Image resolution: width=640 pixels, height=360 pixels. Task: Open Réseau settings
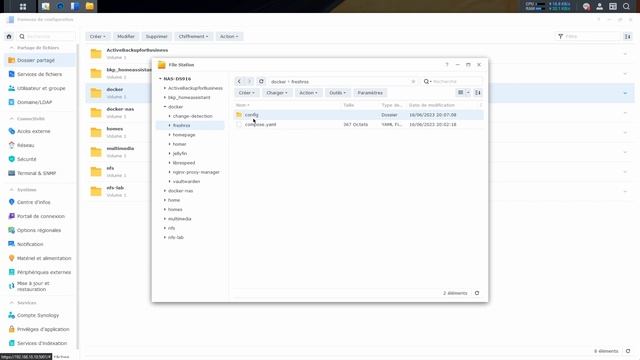click(40, 145)
